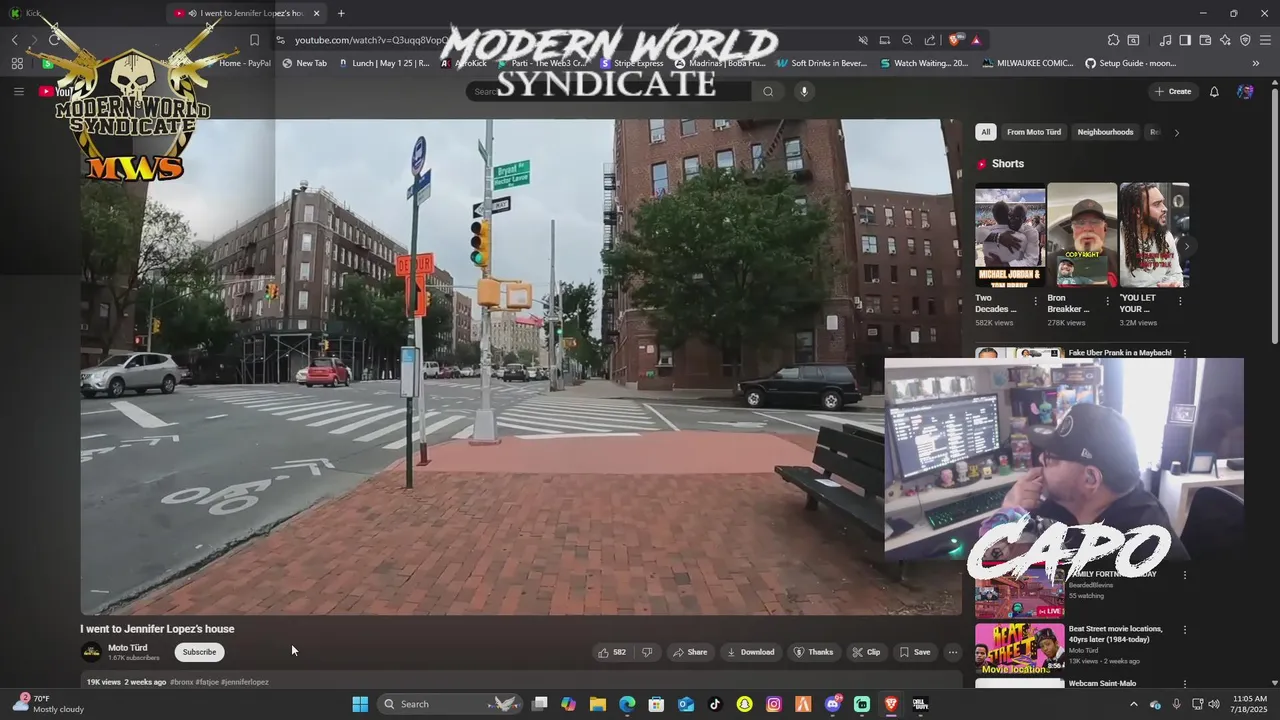
Task: Open clock showing 11:05 AM
Action: 1250,704
